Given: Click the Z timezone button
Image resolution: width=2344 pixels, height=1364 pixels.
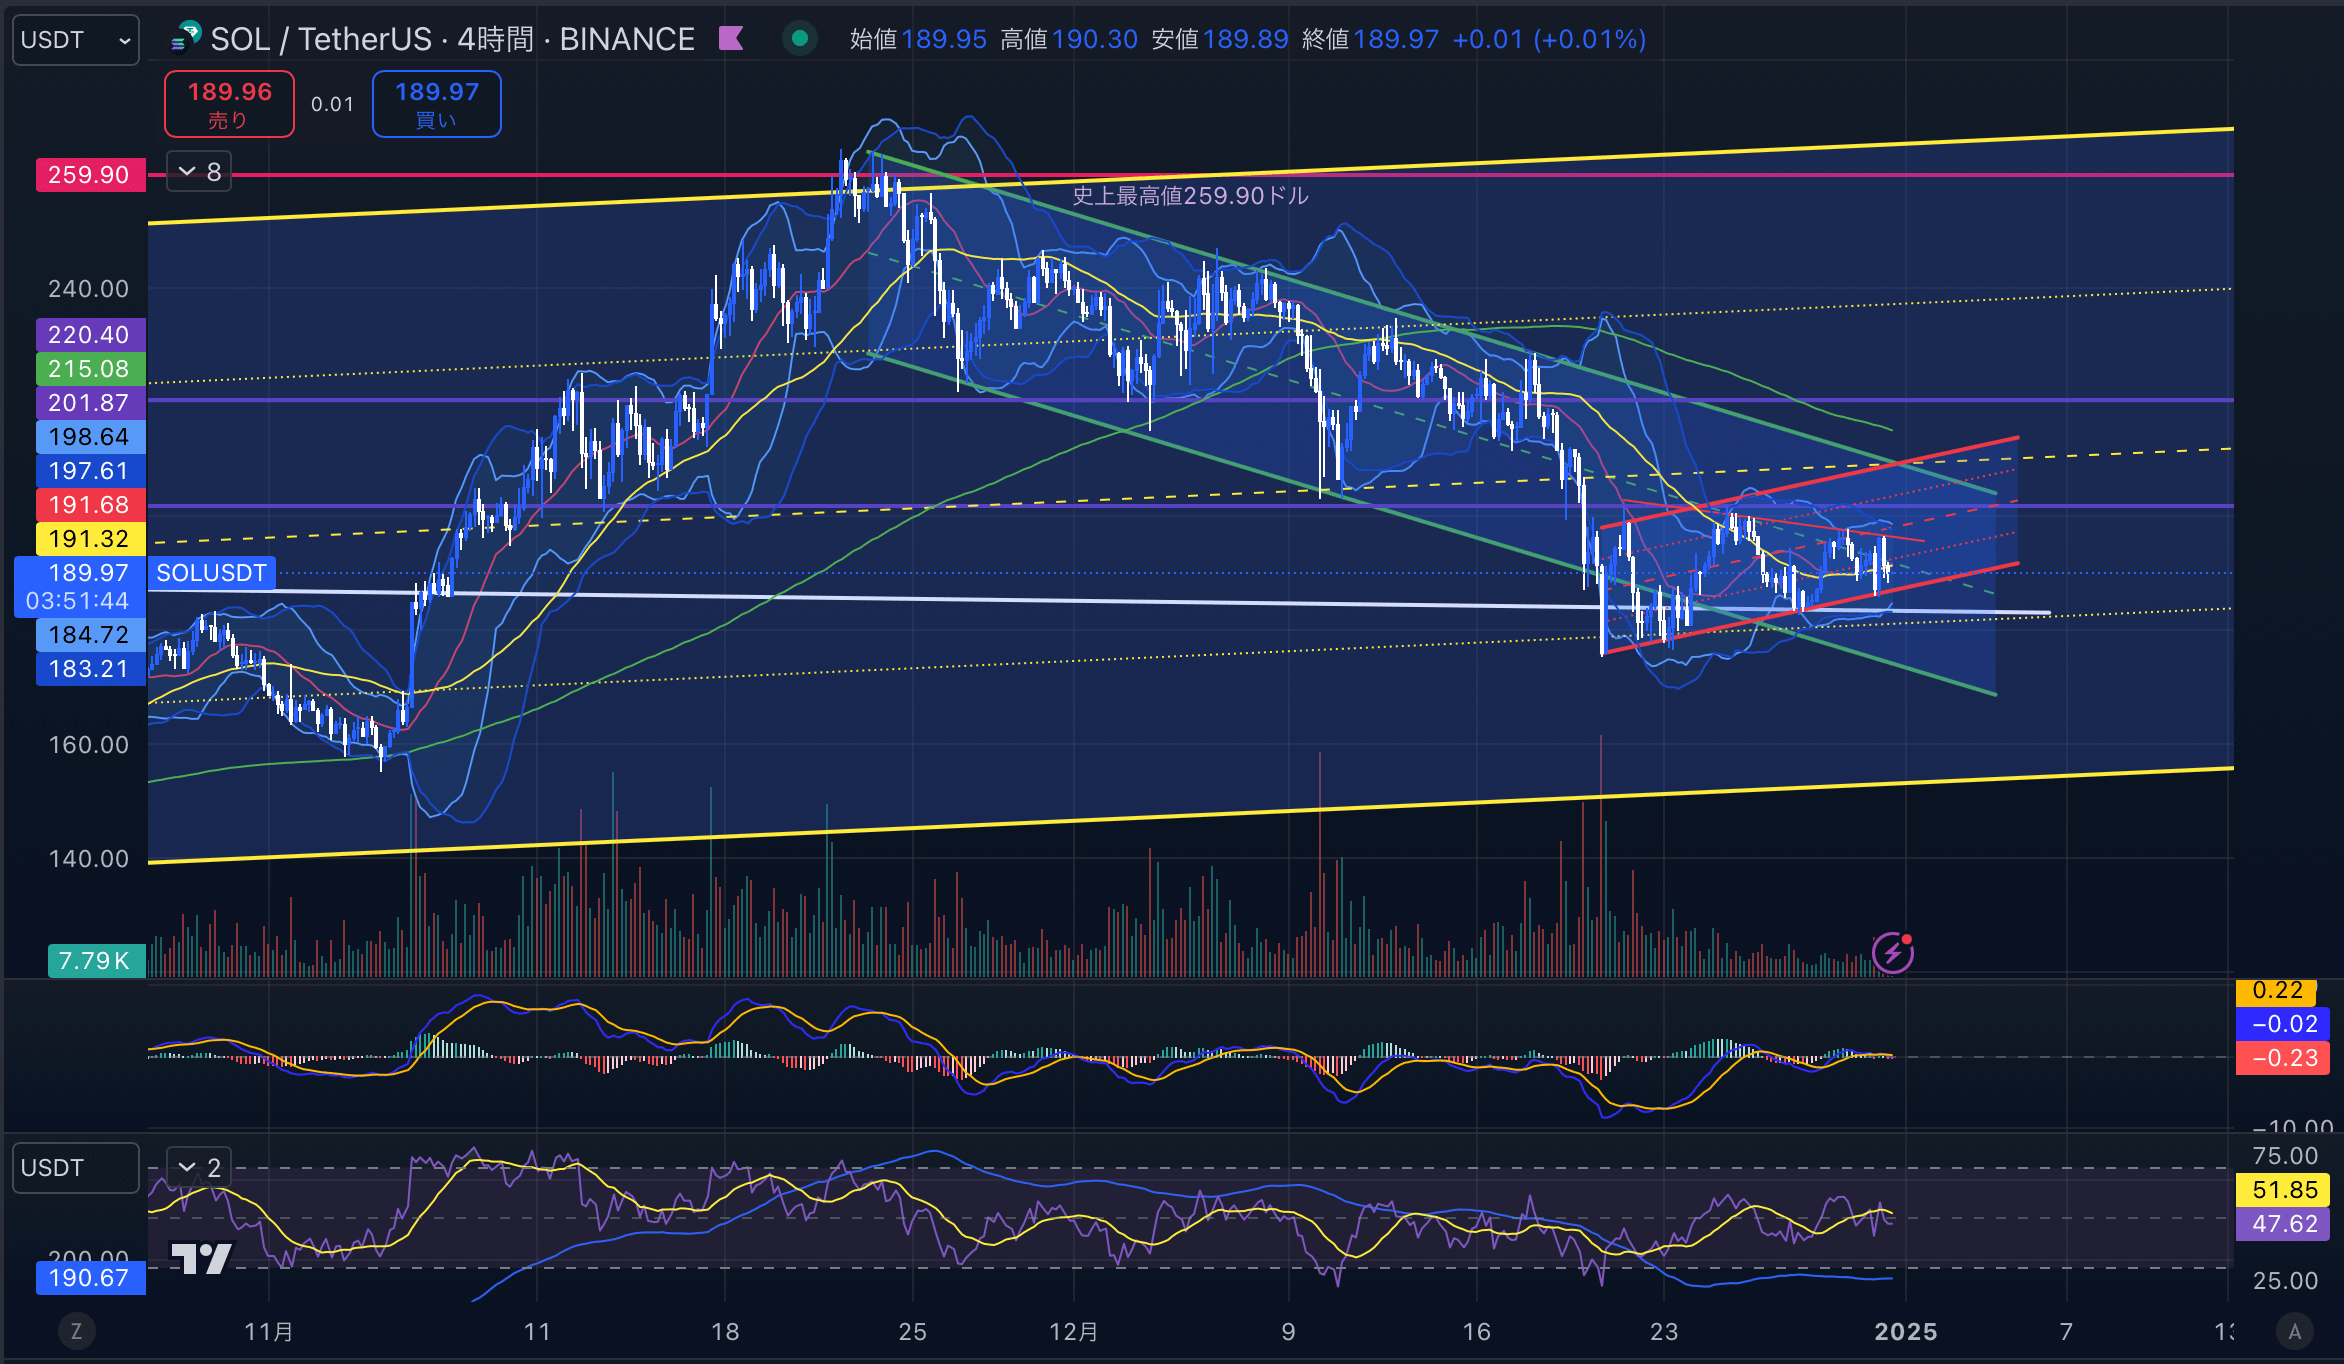Looking at the screenshot, I should [x=76, y=1331].
